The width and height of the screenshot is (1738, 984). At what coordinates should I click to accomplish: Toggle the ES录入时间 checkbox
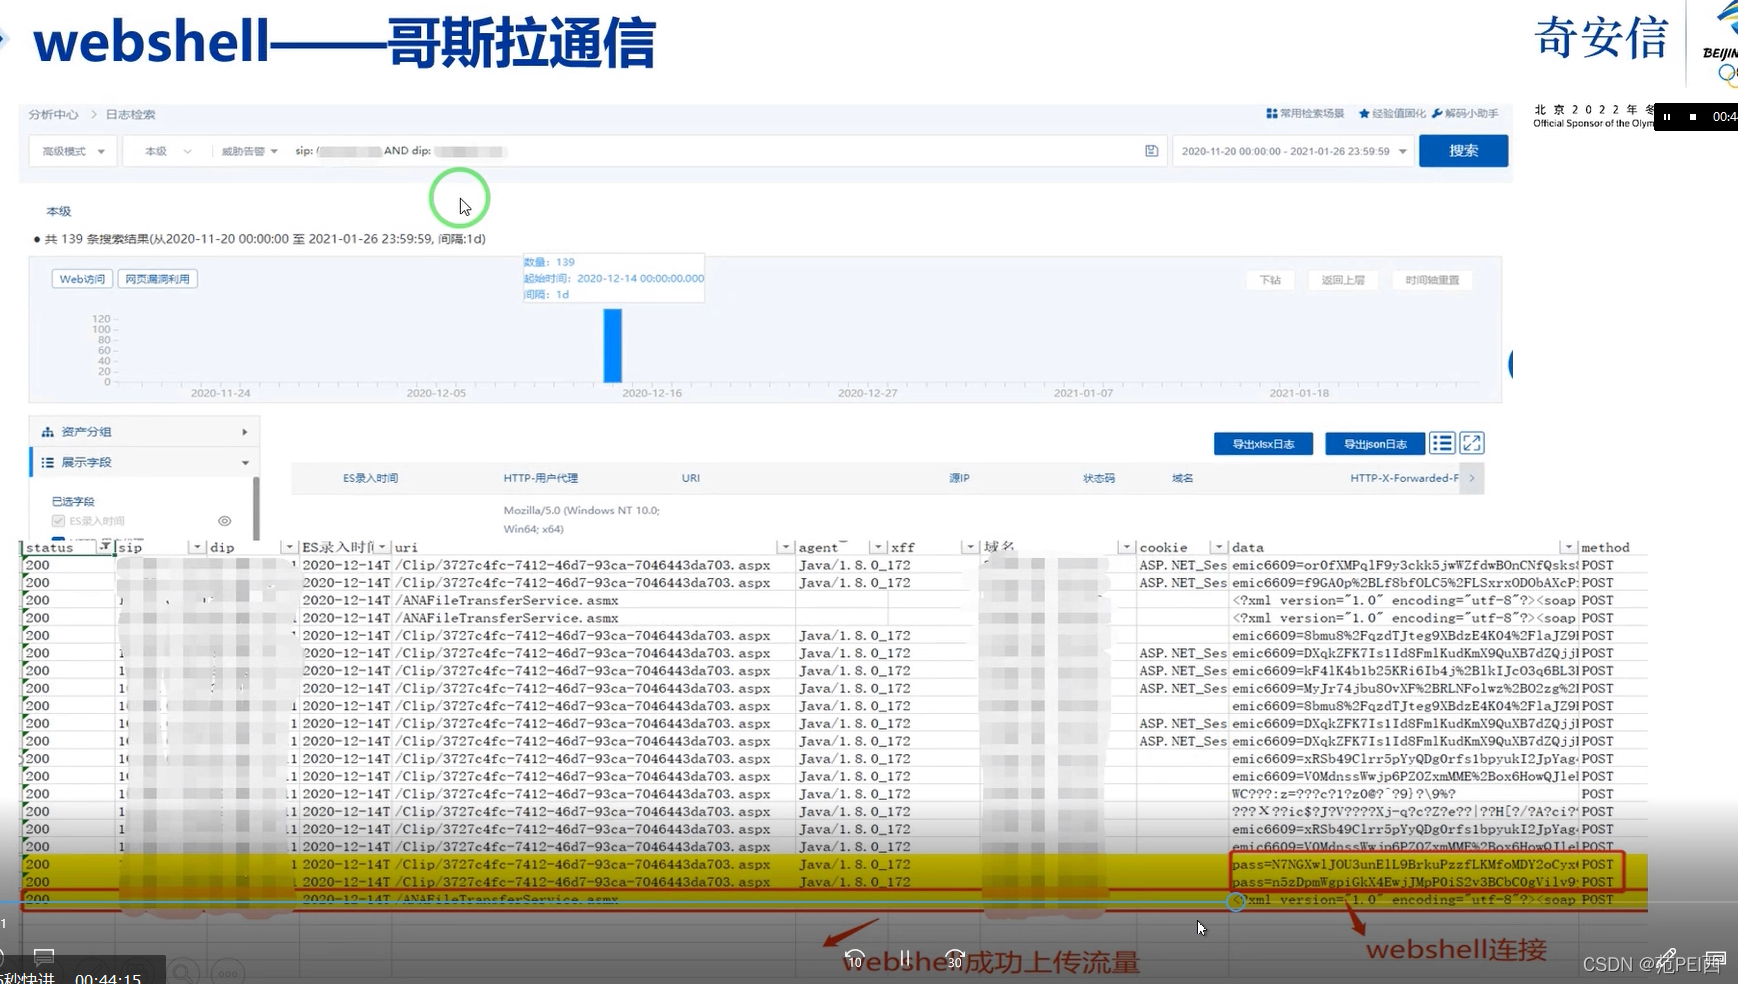coord(58,521)
